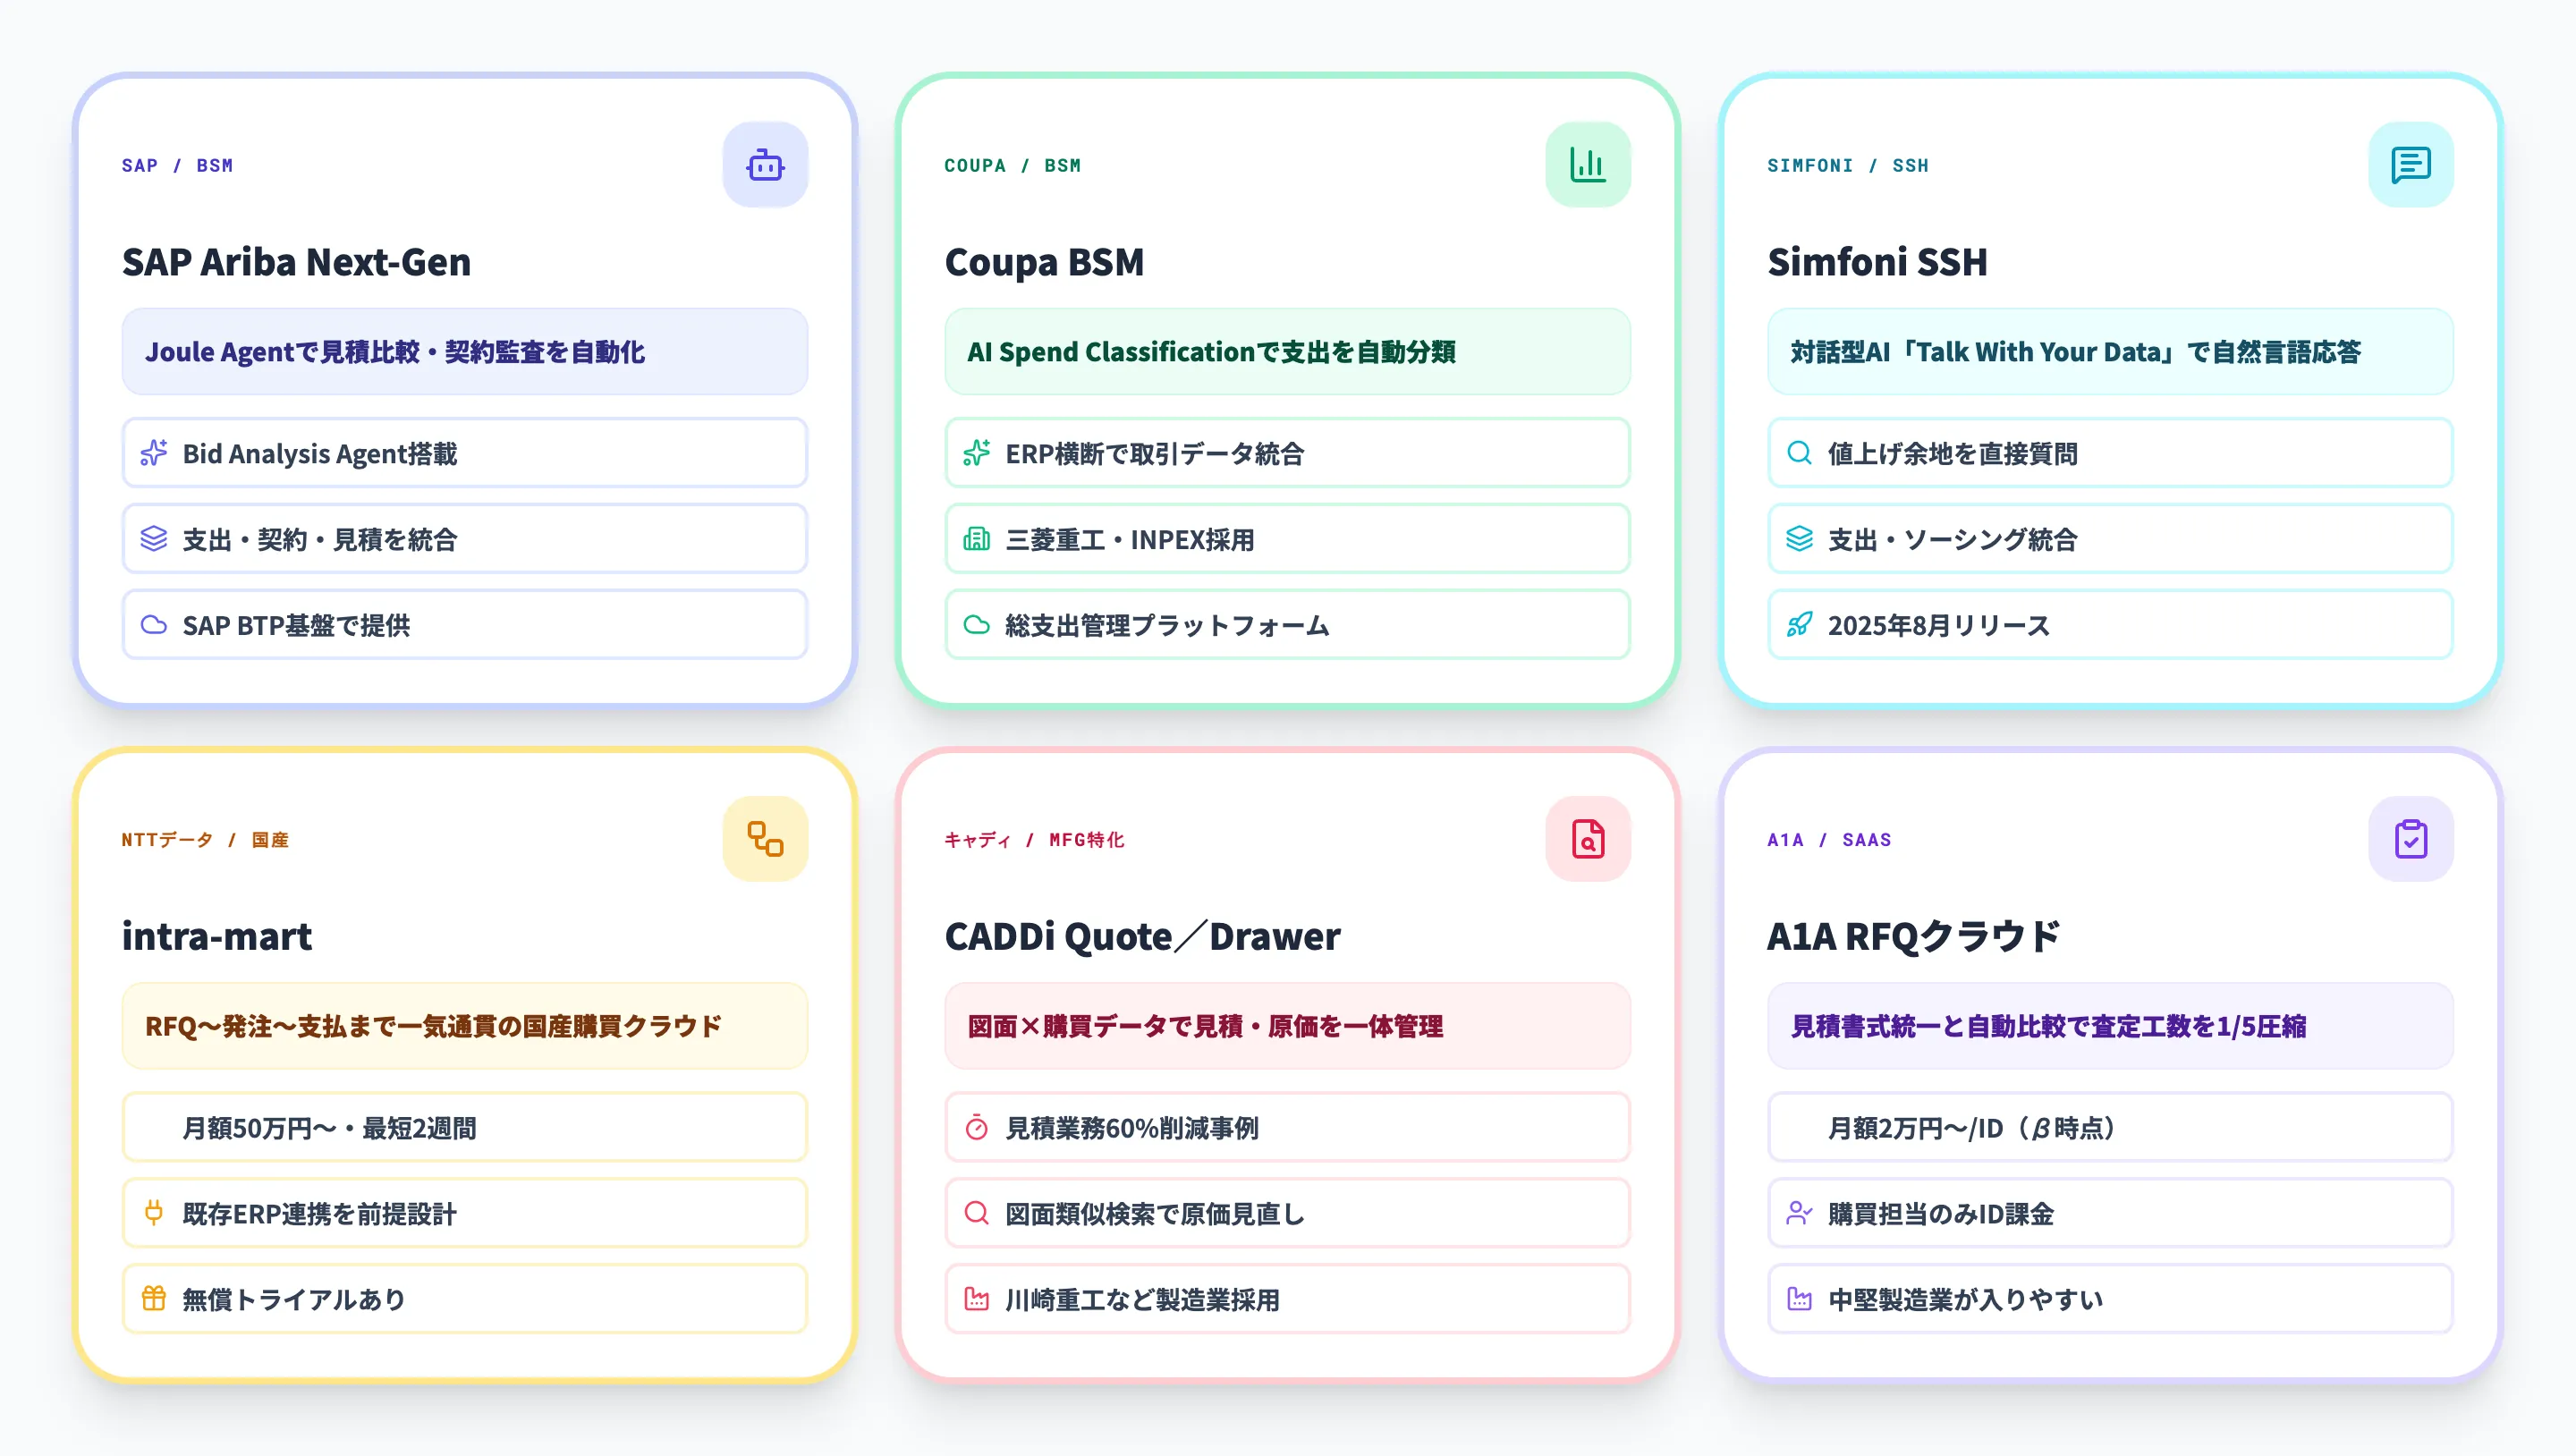Click the bar chart icon on Coupa card

point(1587,165)
